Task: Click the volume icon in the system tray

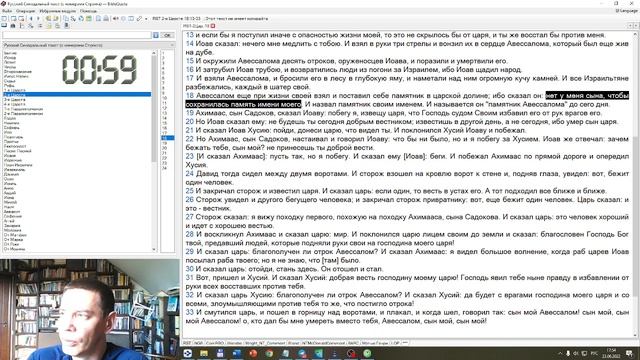Action: click(x=576, y=353)
